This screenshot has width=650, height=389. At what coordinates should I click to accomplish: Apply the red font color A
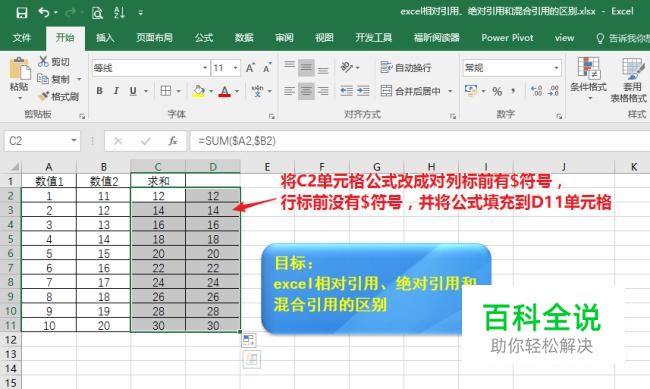pyautogui.click(x=224, y=91)
